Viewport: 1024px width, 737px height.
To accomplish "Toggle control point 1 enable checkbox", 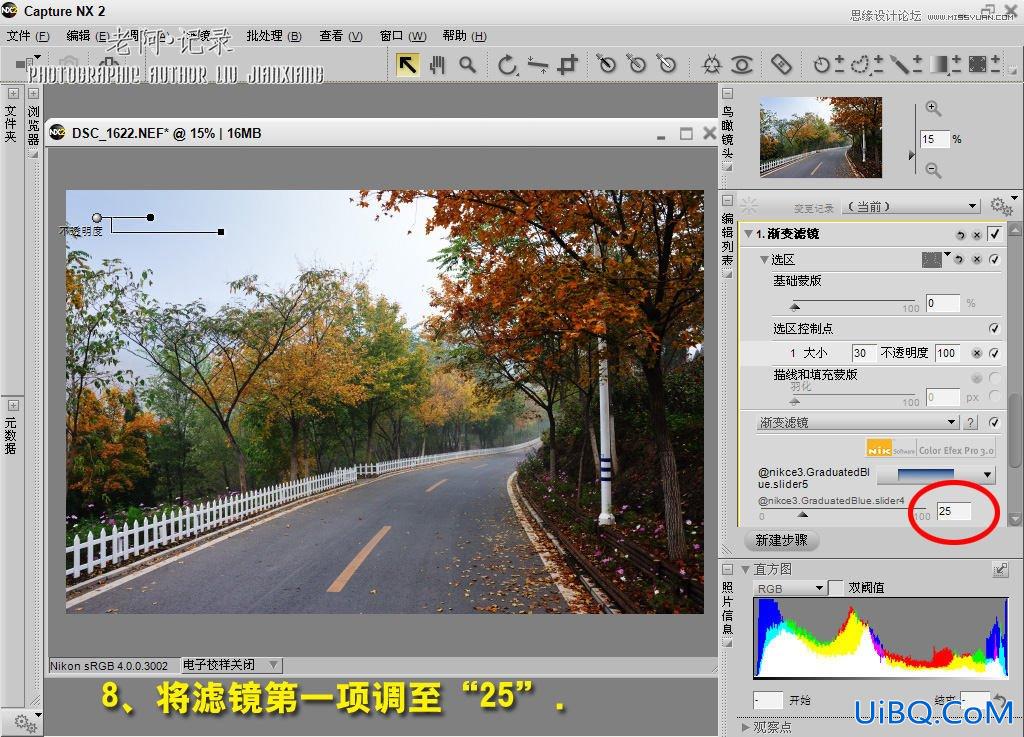I will (994, 353).
